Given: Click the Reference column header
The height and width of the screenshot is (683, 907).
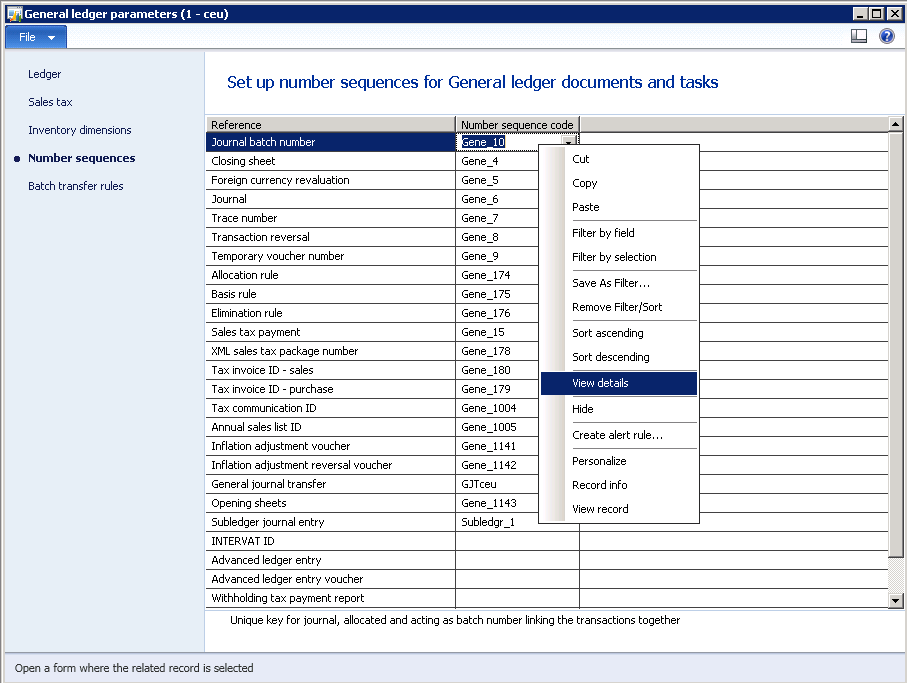Looking at the screenshot, I should pyautogui.click(x=330, y=125).
